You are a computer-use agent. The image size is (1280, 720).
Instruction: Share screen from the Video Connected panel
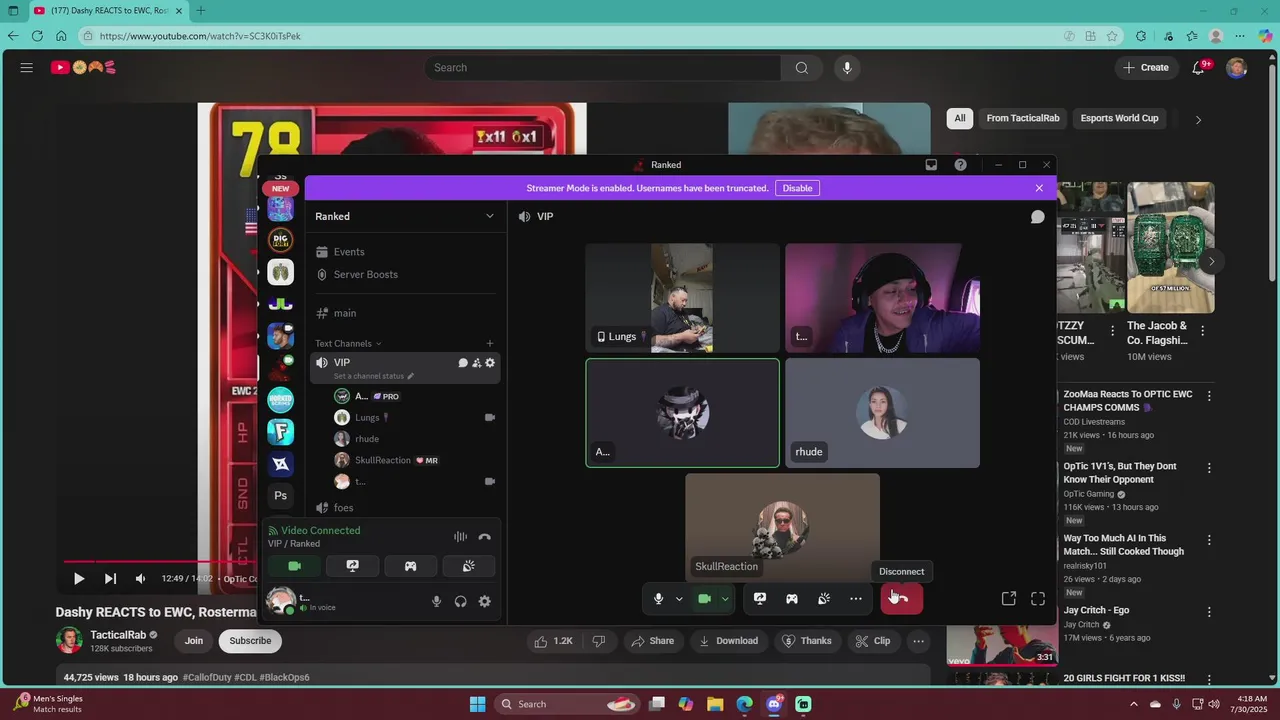(x=352, y=566)
